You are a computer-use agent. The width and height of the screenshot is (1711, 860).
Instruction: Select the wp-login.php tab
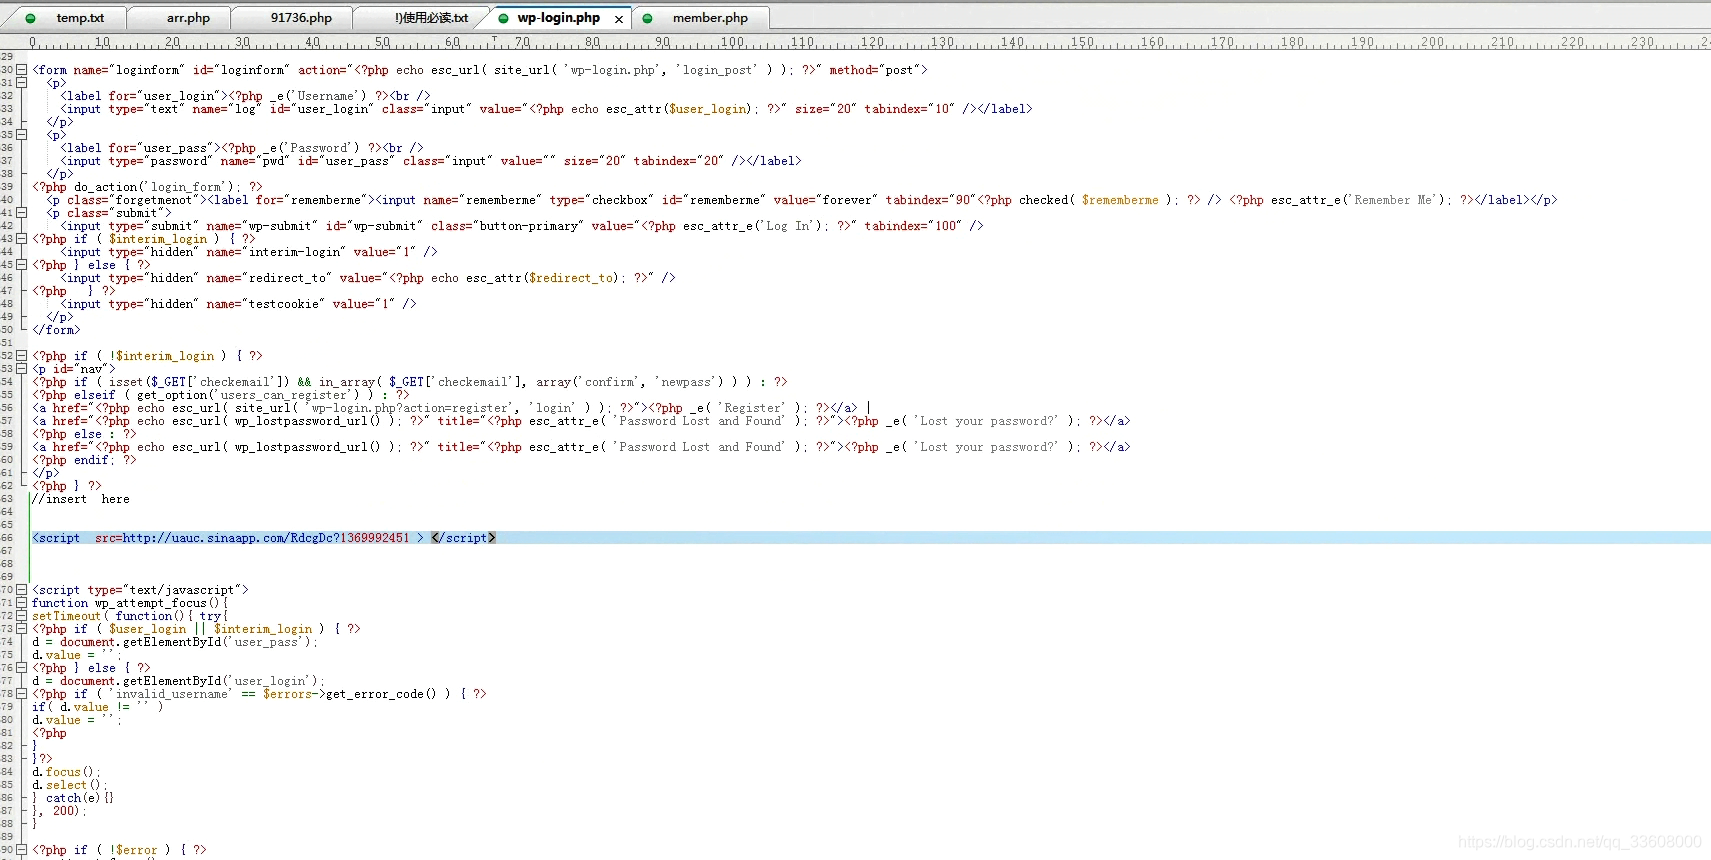[558, 18]
